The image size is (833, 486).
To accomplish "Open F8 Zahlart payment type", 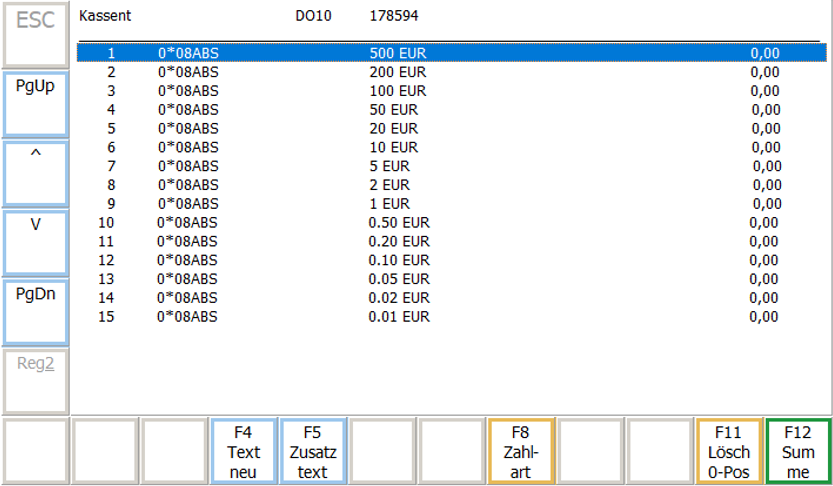I will [520, 451].
